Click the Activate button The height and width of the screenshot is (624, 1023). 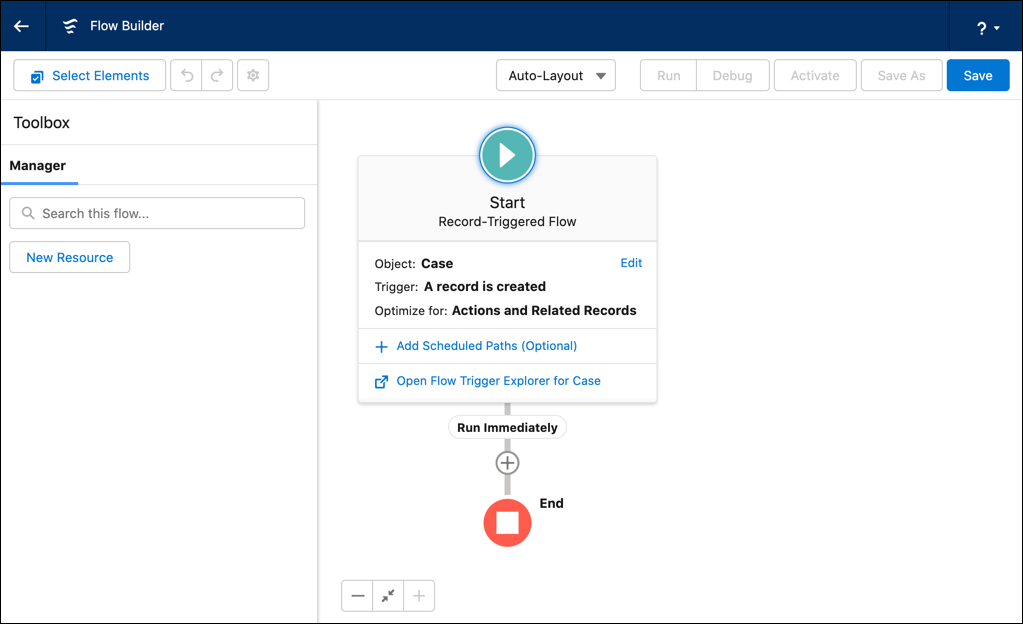[815, 76]
